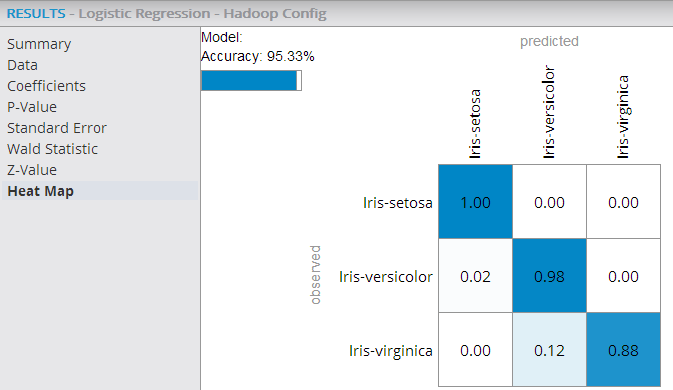
Task: Show the P-Value results
Action: click(32, 107)
